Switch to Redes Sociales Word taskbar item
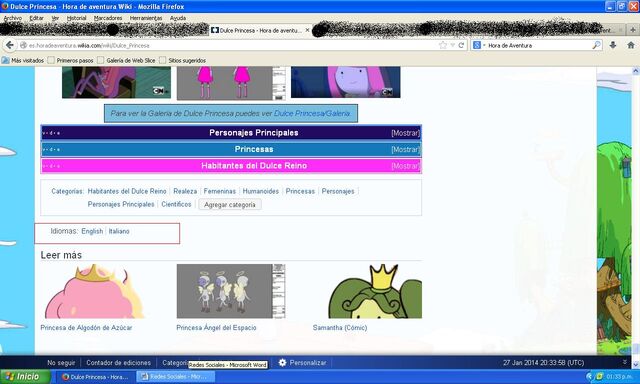640x384 pixels. point(175,377)
